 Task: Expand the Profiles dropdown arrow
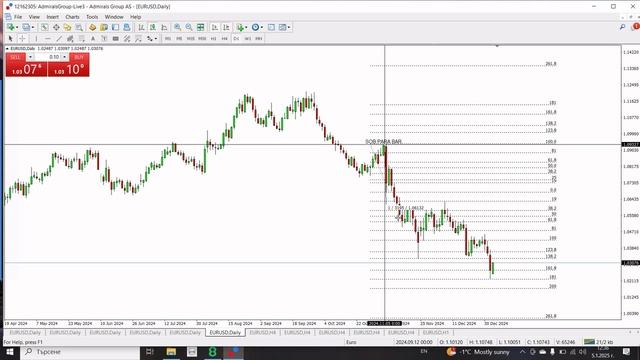(33, 27)
